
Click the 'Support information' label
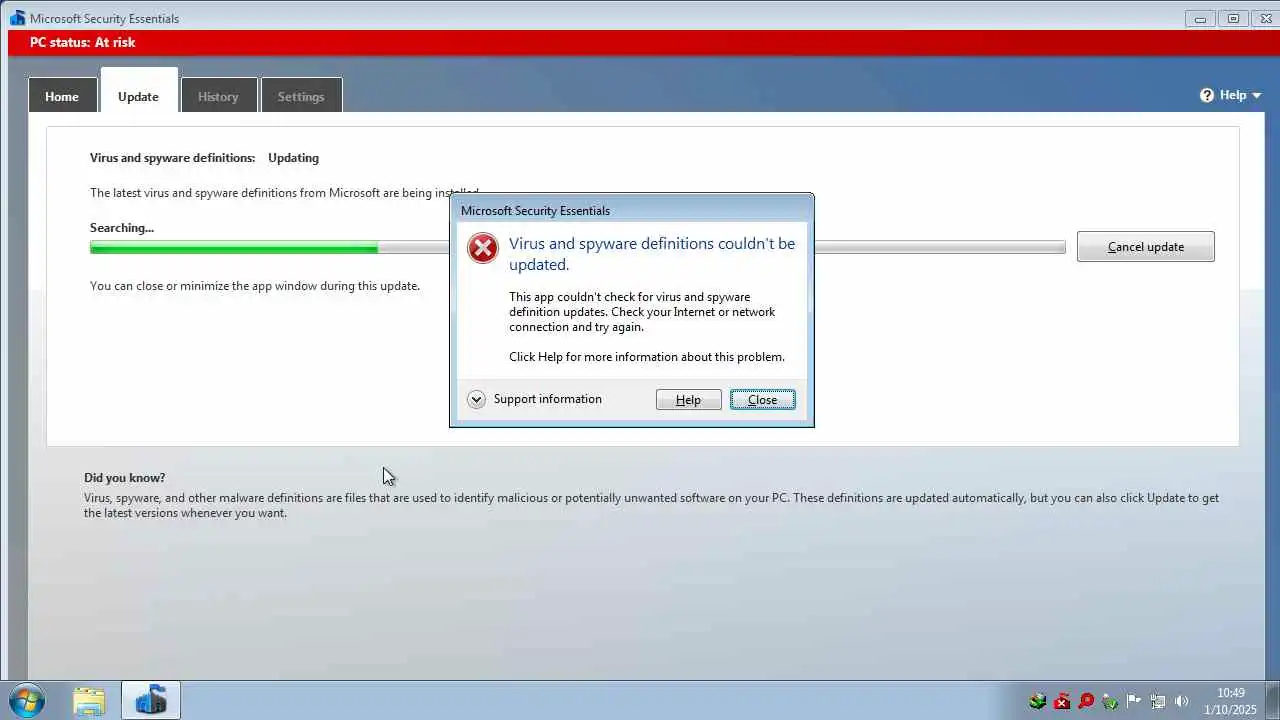[x=548, y=399]
